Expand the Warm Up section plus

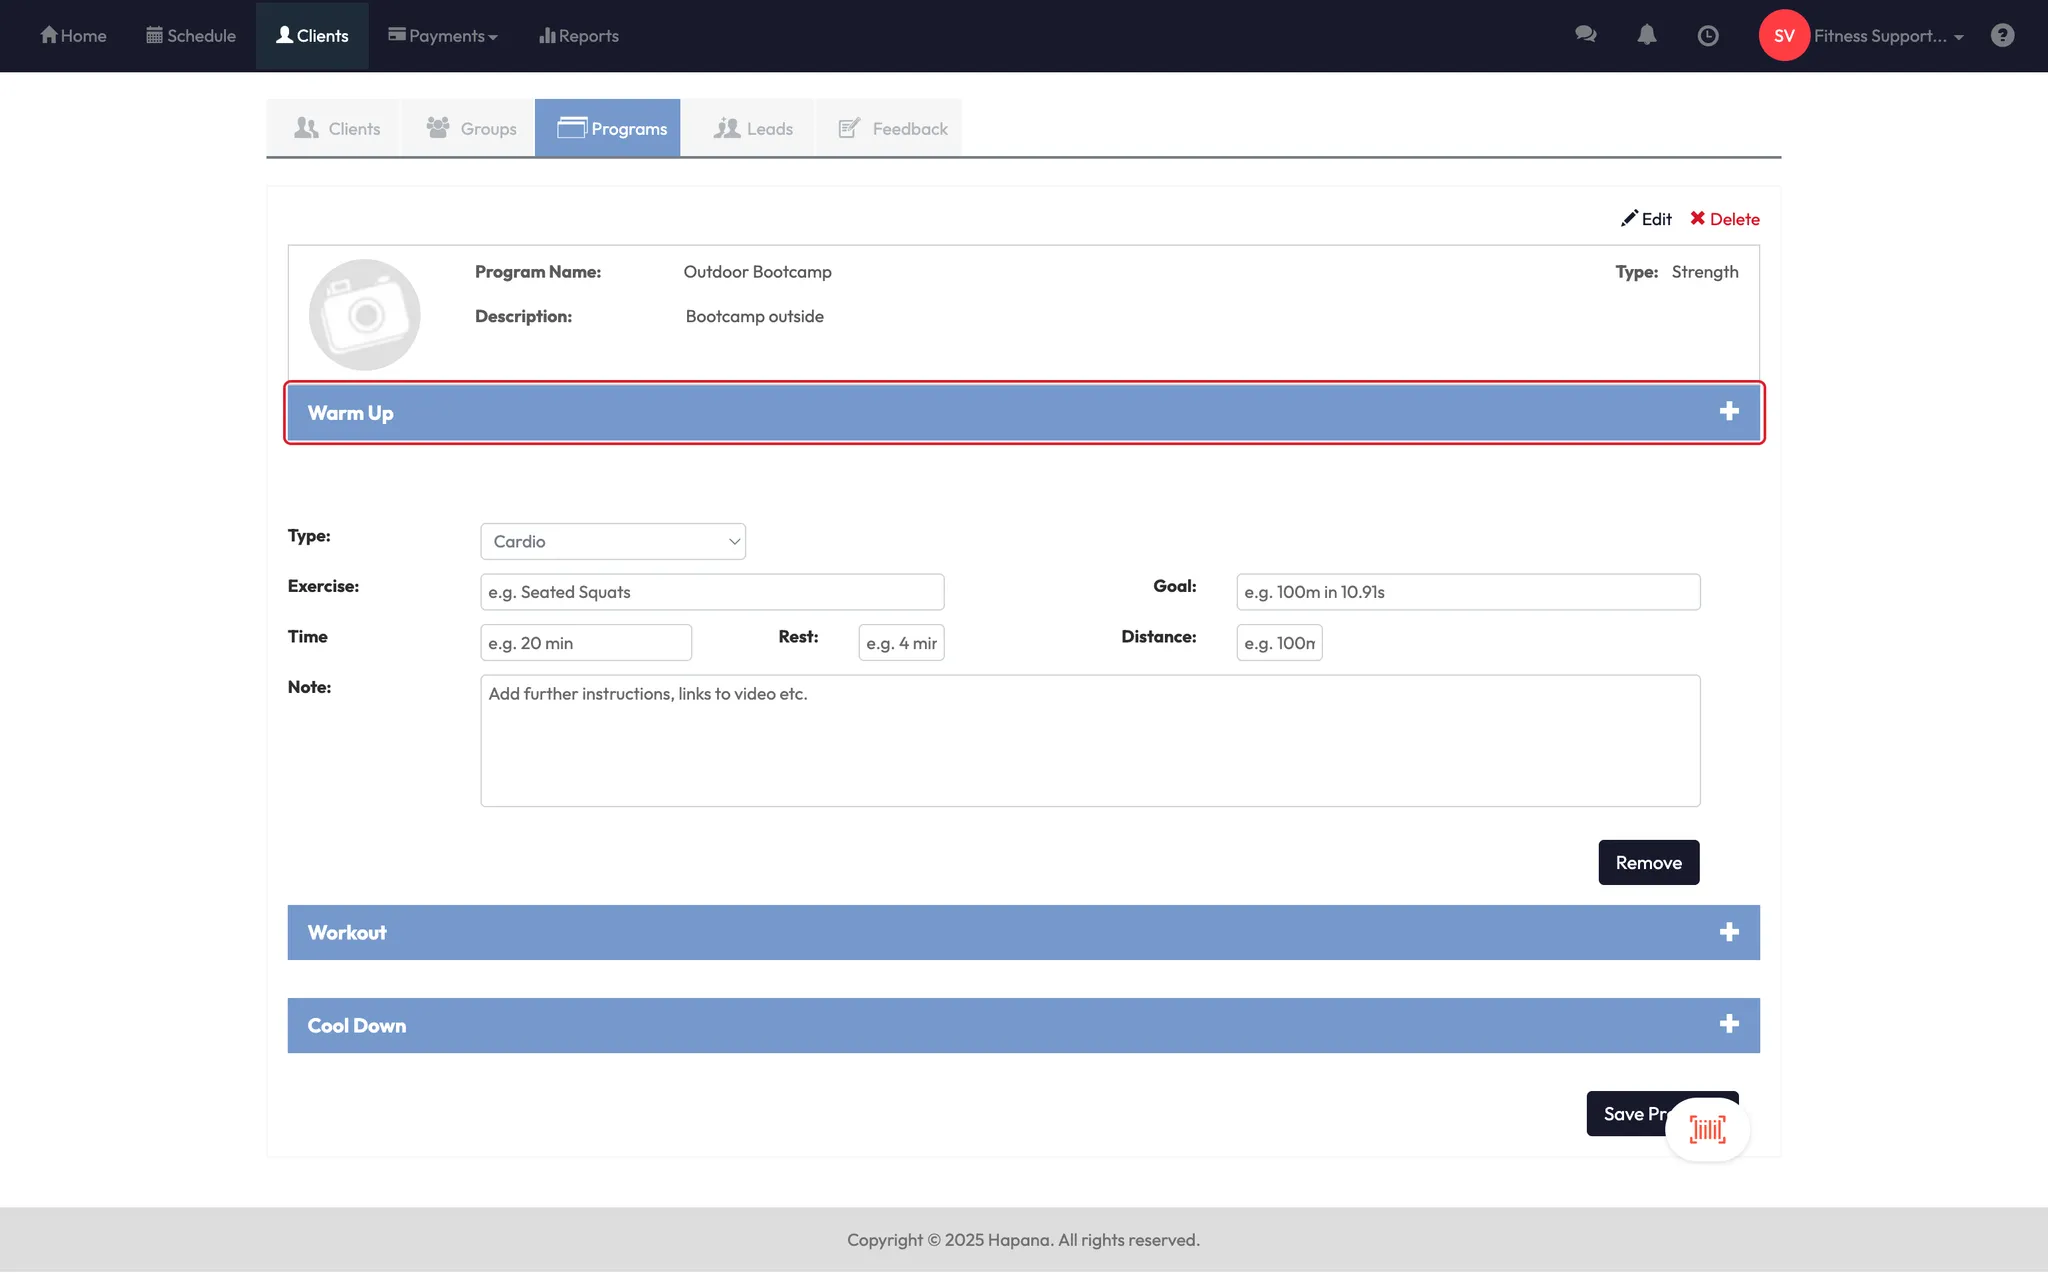coord(1729,412)
